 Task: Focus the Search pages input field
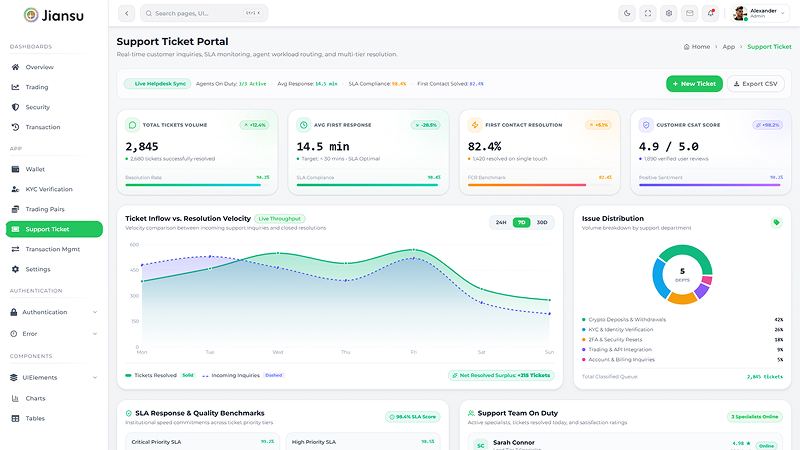[204, 13]
